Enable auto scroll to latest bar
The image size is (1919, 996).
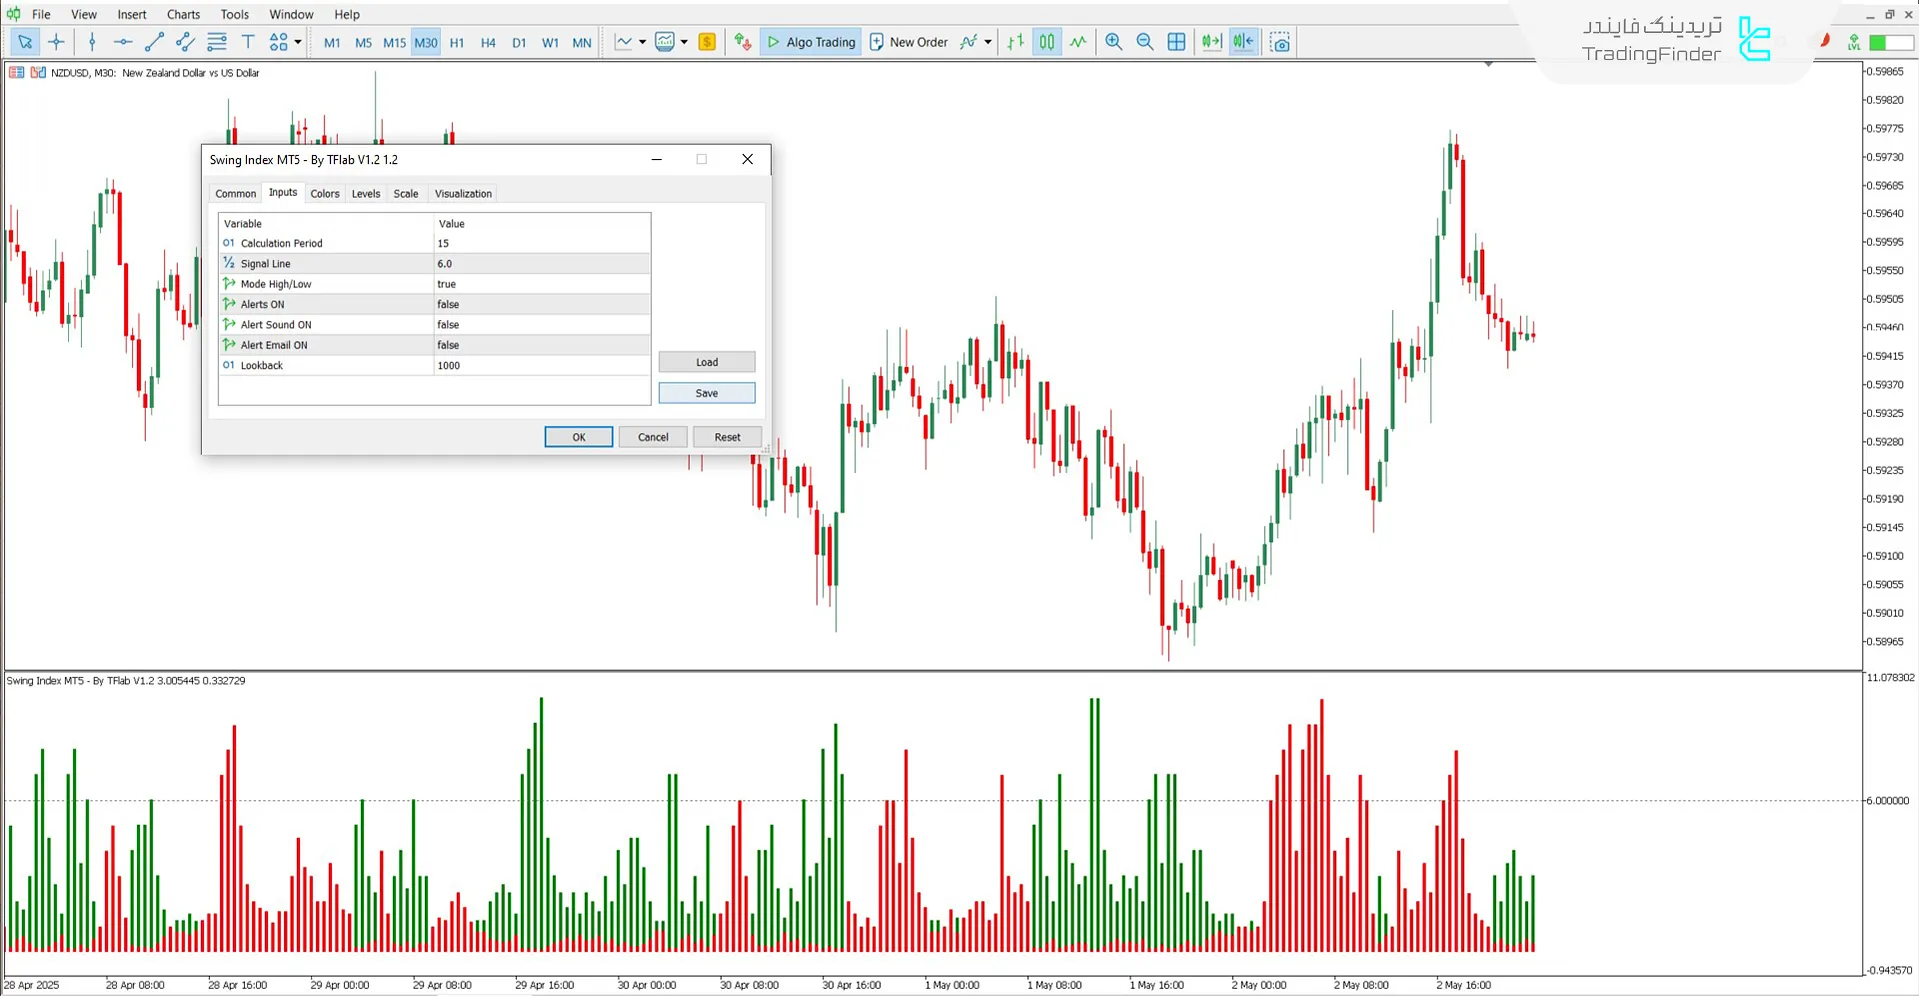coord(1210,42)
